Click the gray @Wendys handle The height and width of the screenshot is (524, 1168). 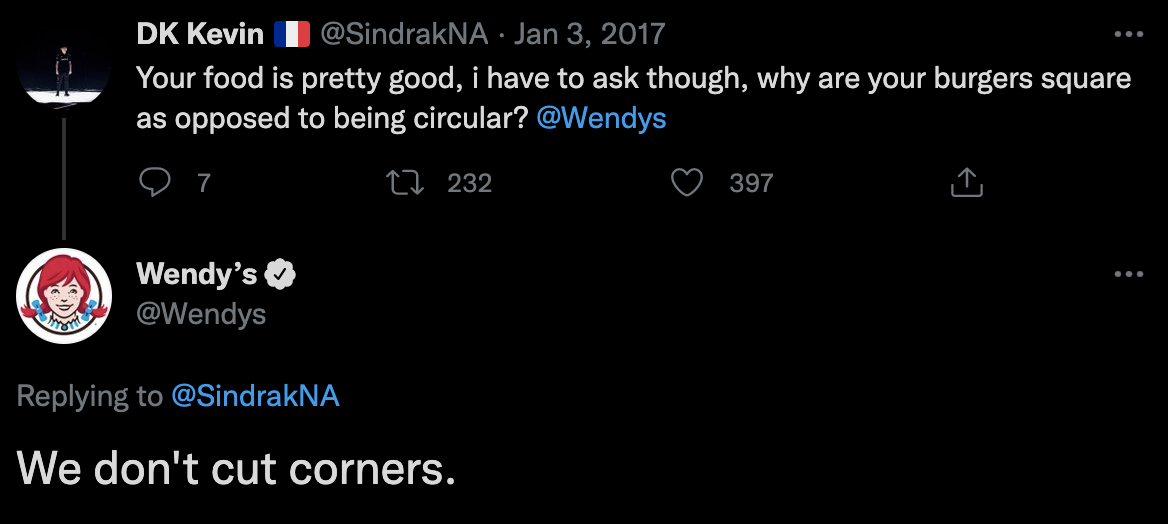click(x=201, y=314)
